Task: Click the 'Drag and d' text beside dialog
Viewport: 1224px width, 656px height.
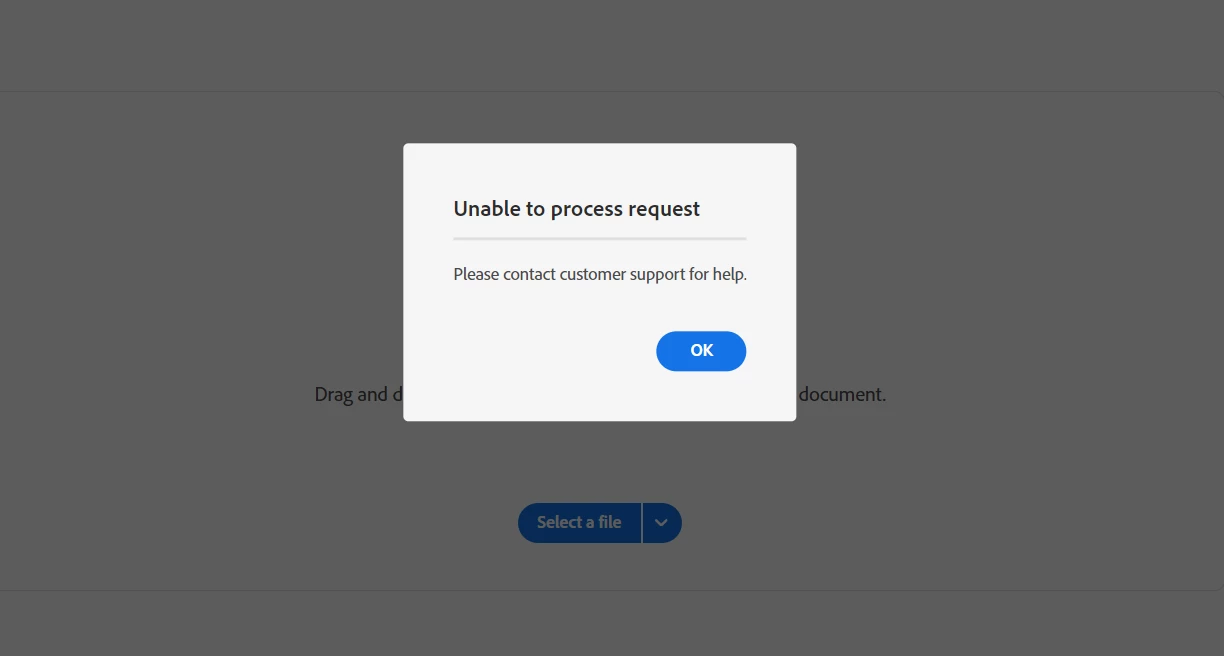Action: (x=359, y=394)
